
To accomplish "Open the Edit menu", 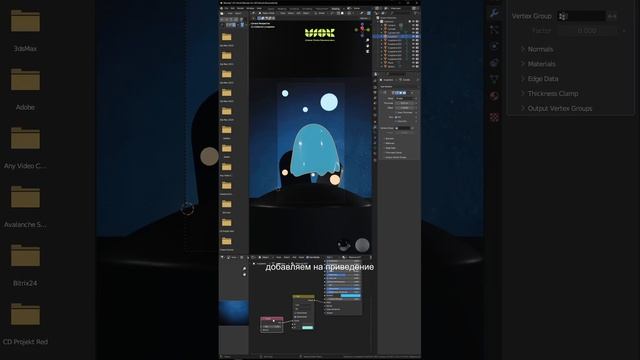I will 233,9.
